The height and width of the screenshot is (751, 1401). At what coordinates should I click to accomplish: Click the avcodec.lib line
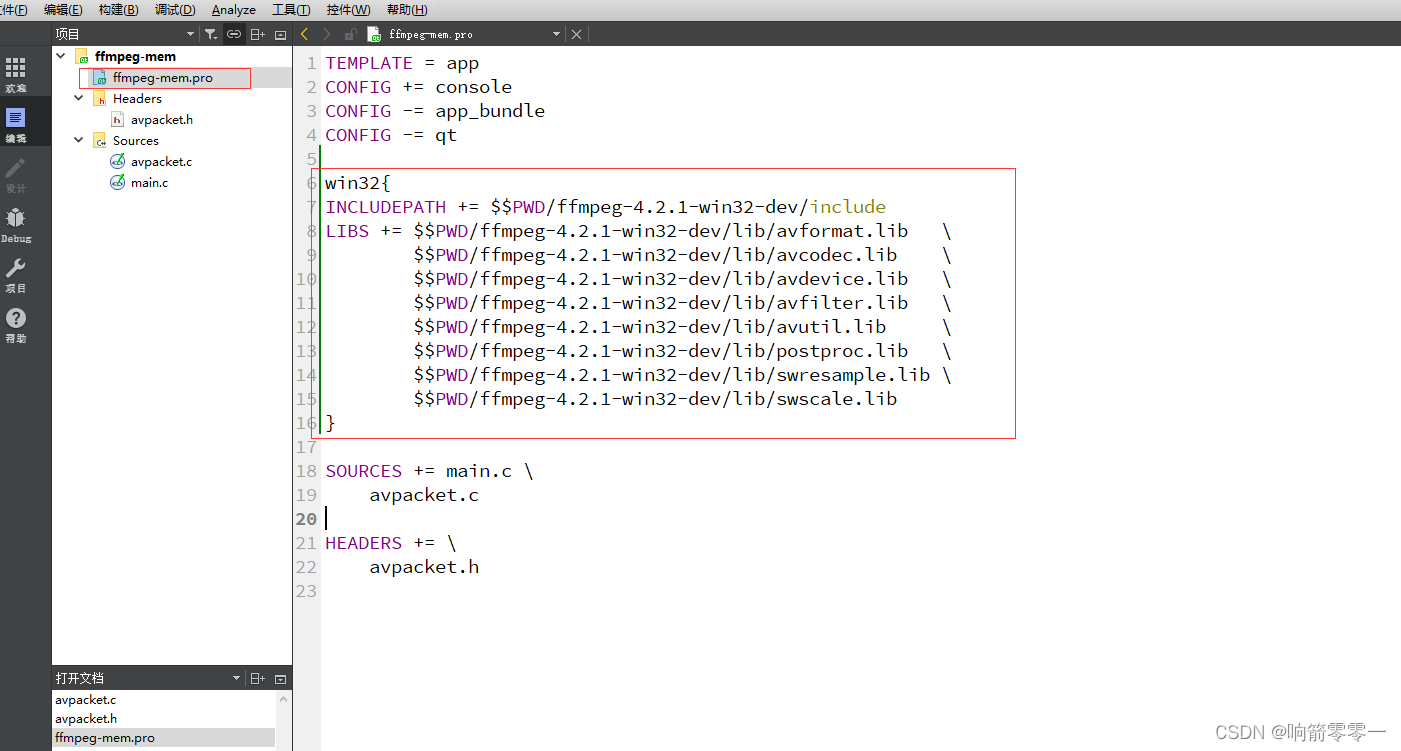682,255
